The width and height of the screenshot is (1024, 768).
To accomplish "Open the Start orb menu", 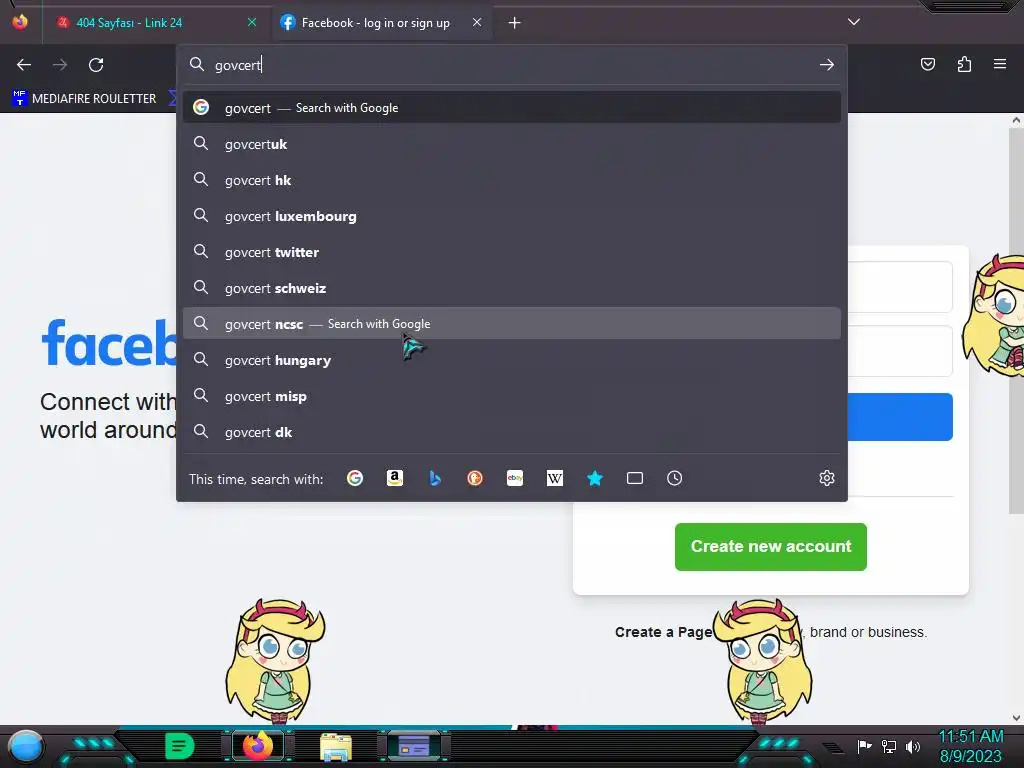I will tap(25, 746).
